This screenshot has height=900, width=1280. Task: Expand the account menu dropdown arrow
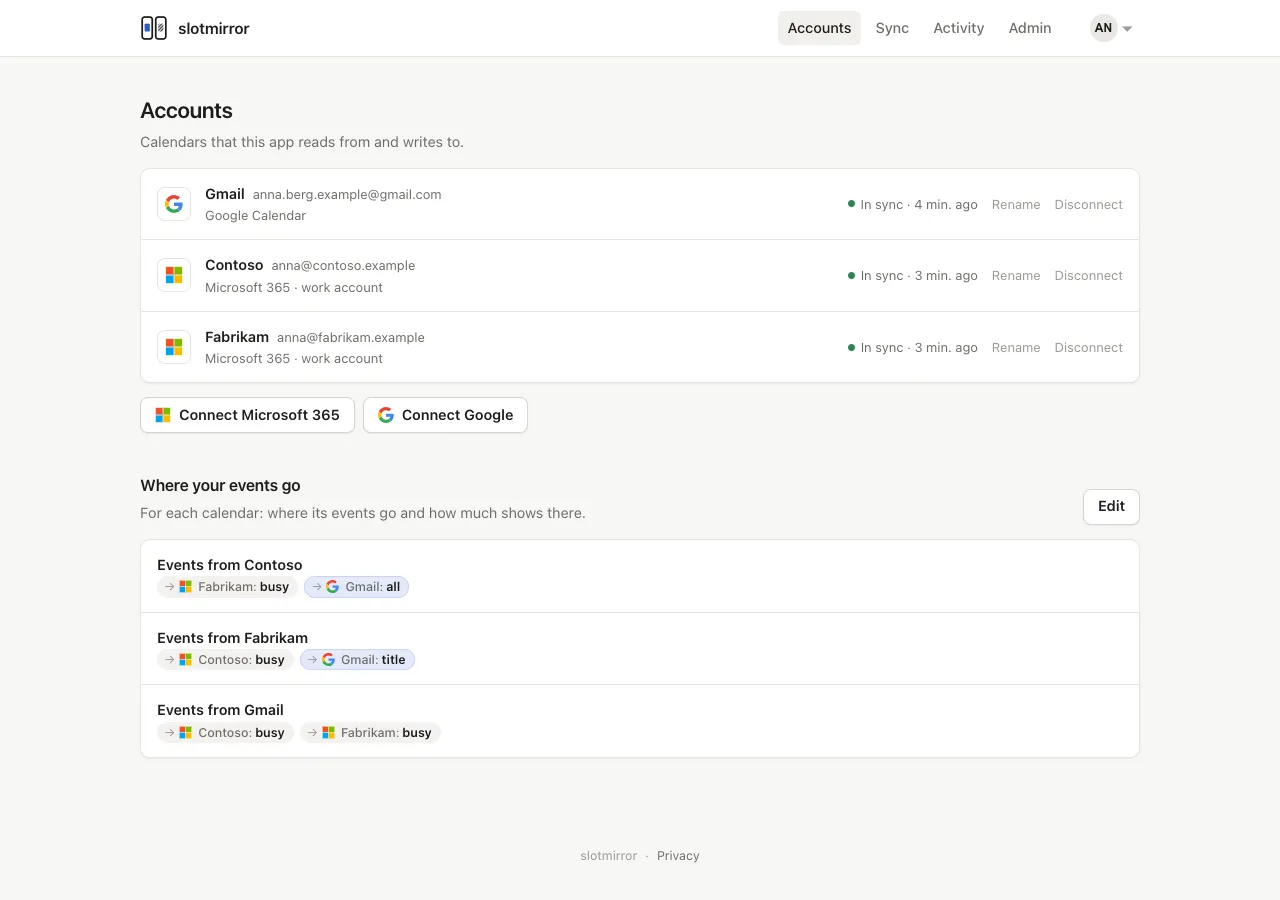(1127, 29)
